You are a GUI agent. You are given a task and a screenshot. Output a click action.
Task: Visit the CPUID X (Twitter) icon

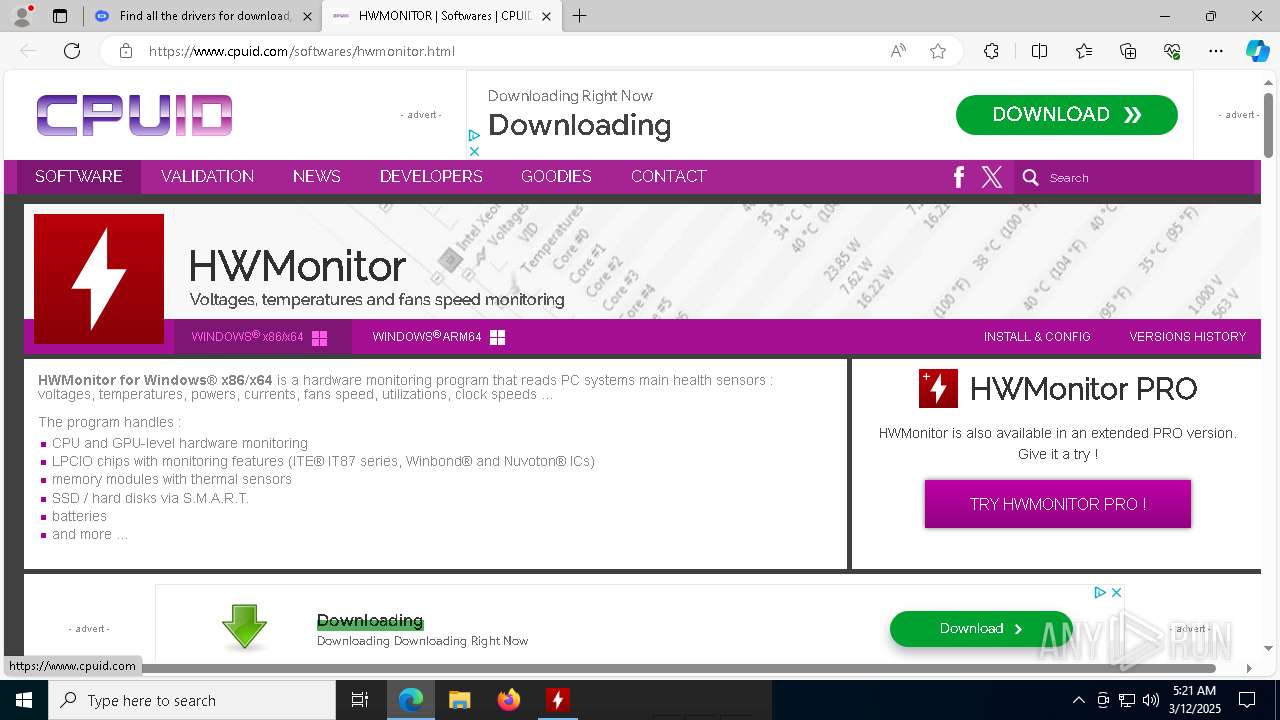(x=992, y=177)
